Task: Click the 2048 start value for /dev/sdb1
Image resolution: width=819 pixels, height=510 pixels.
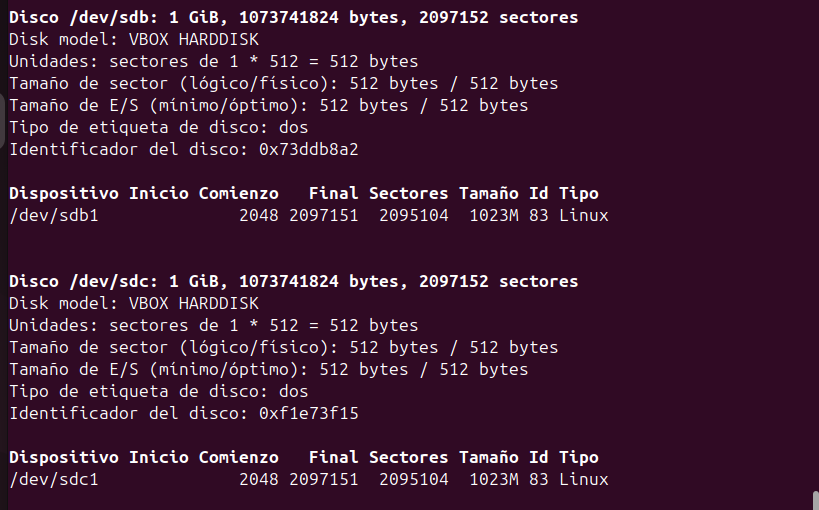Action: [x=258, y=215]
